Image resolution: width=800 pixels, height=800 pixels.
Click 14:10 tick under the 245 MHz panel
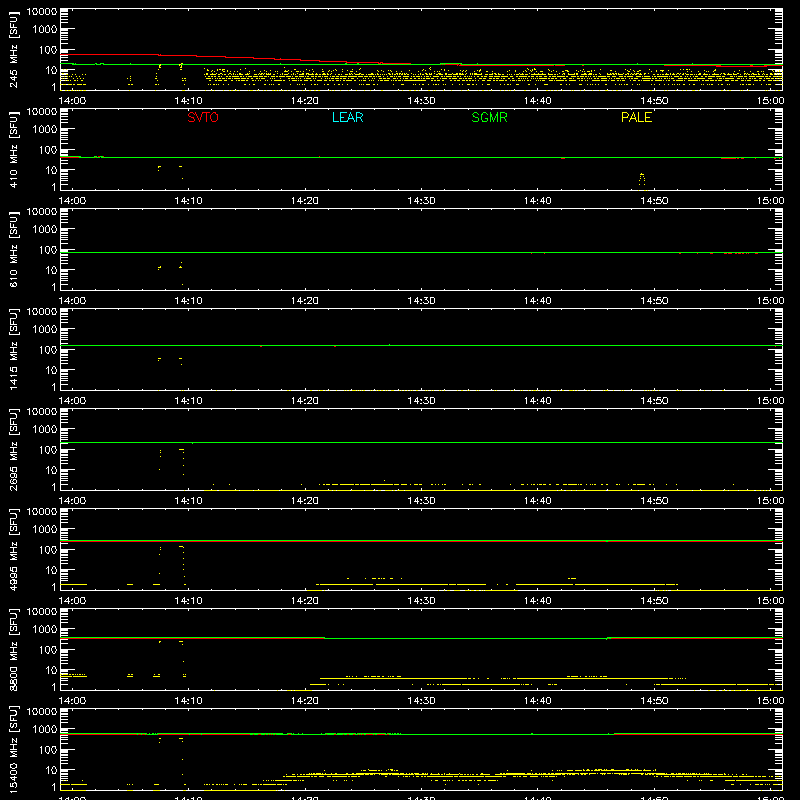188,101
